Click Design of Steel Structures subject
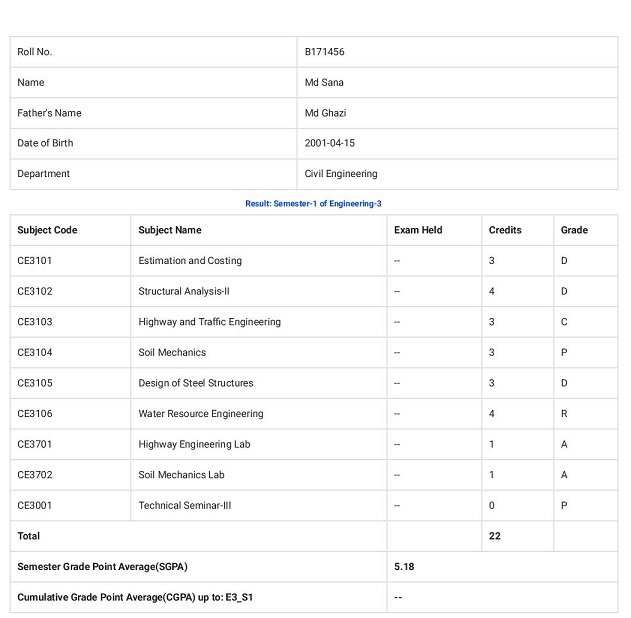Image resolution: width=631 pixels, height=618 pixels. click(196, 383)
